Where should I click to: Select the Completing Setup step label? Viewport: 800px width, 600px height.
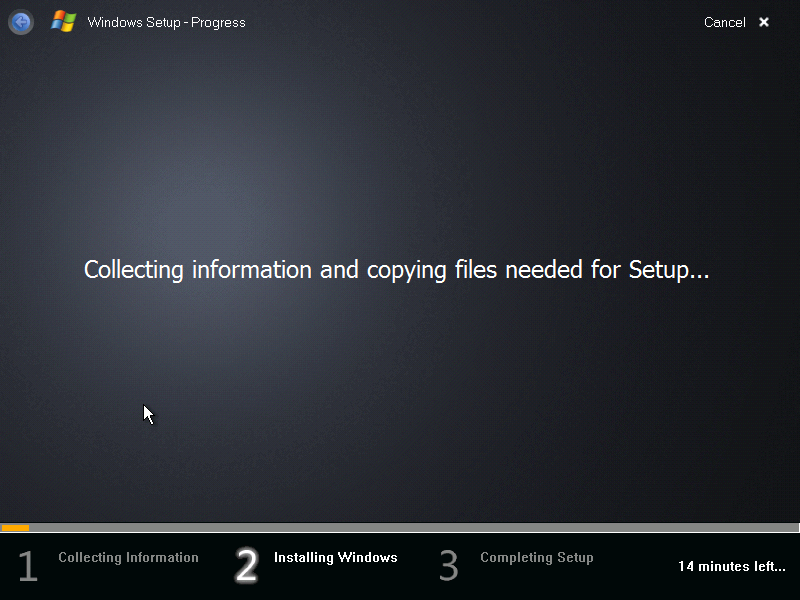click(537, 558)
